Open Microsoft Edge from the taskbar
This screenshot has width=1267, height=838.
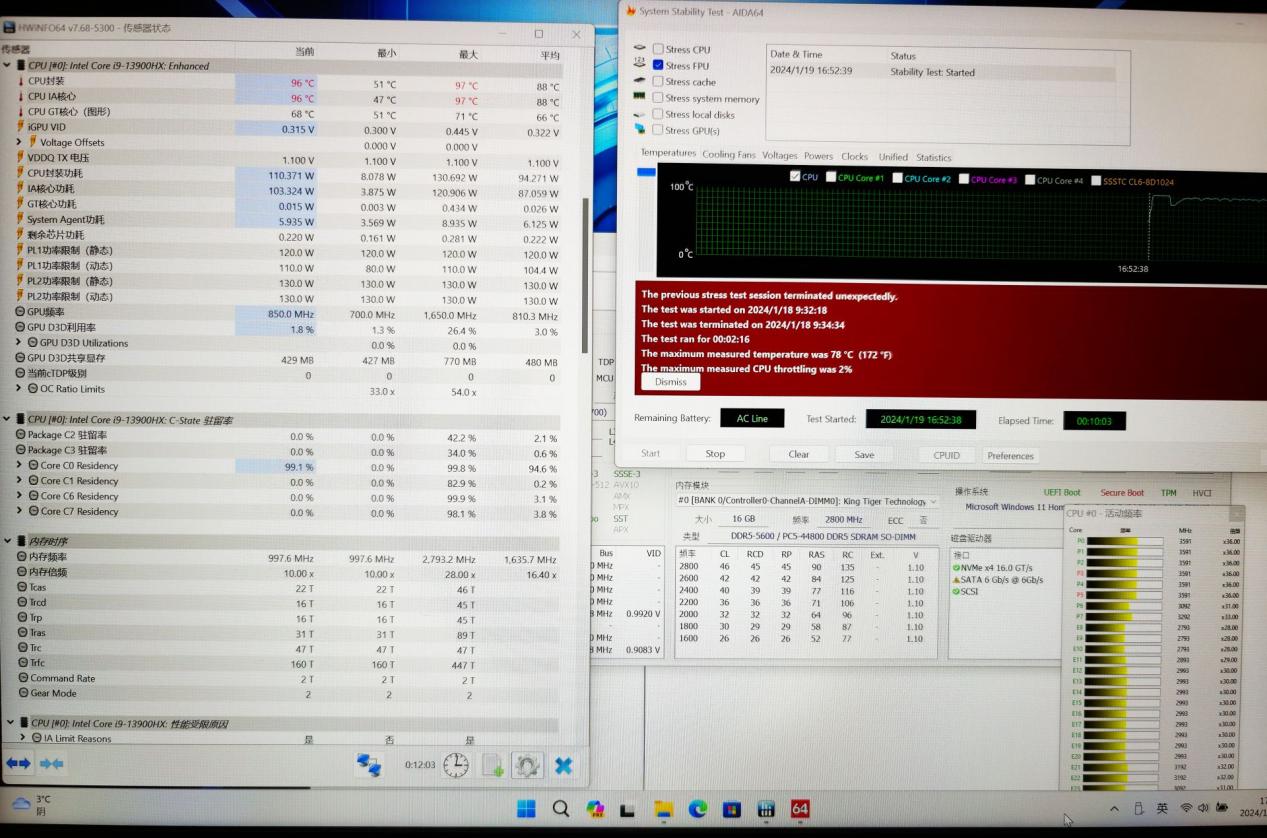[697, 808]
